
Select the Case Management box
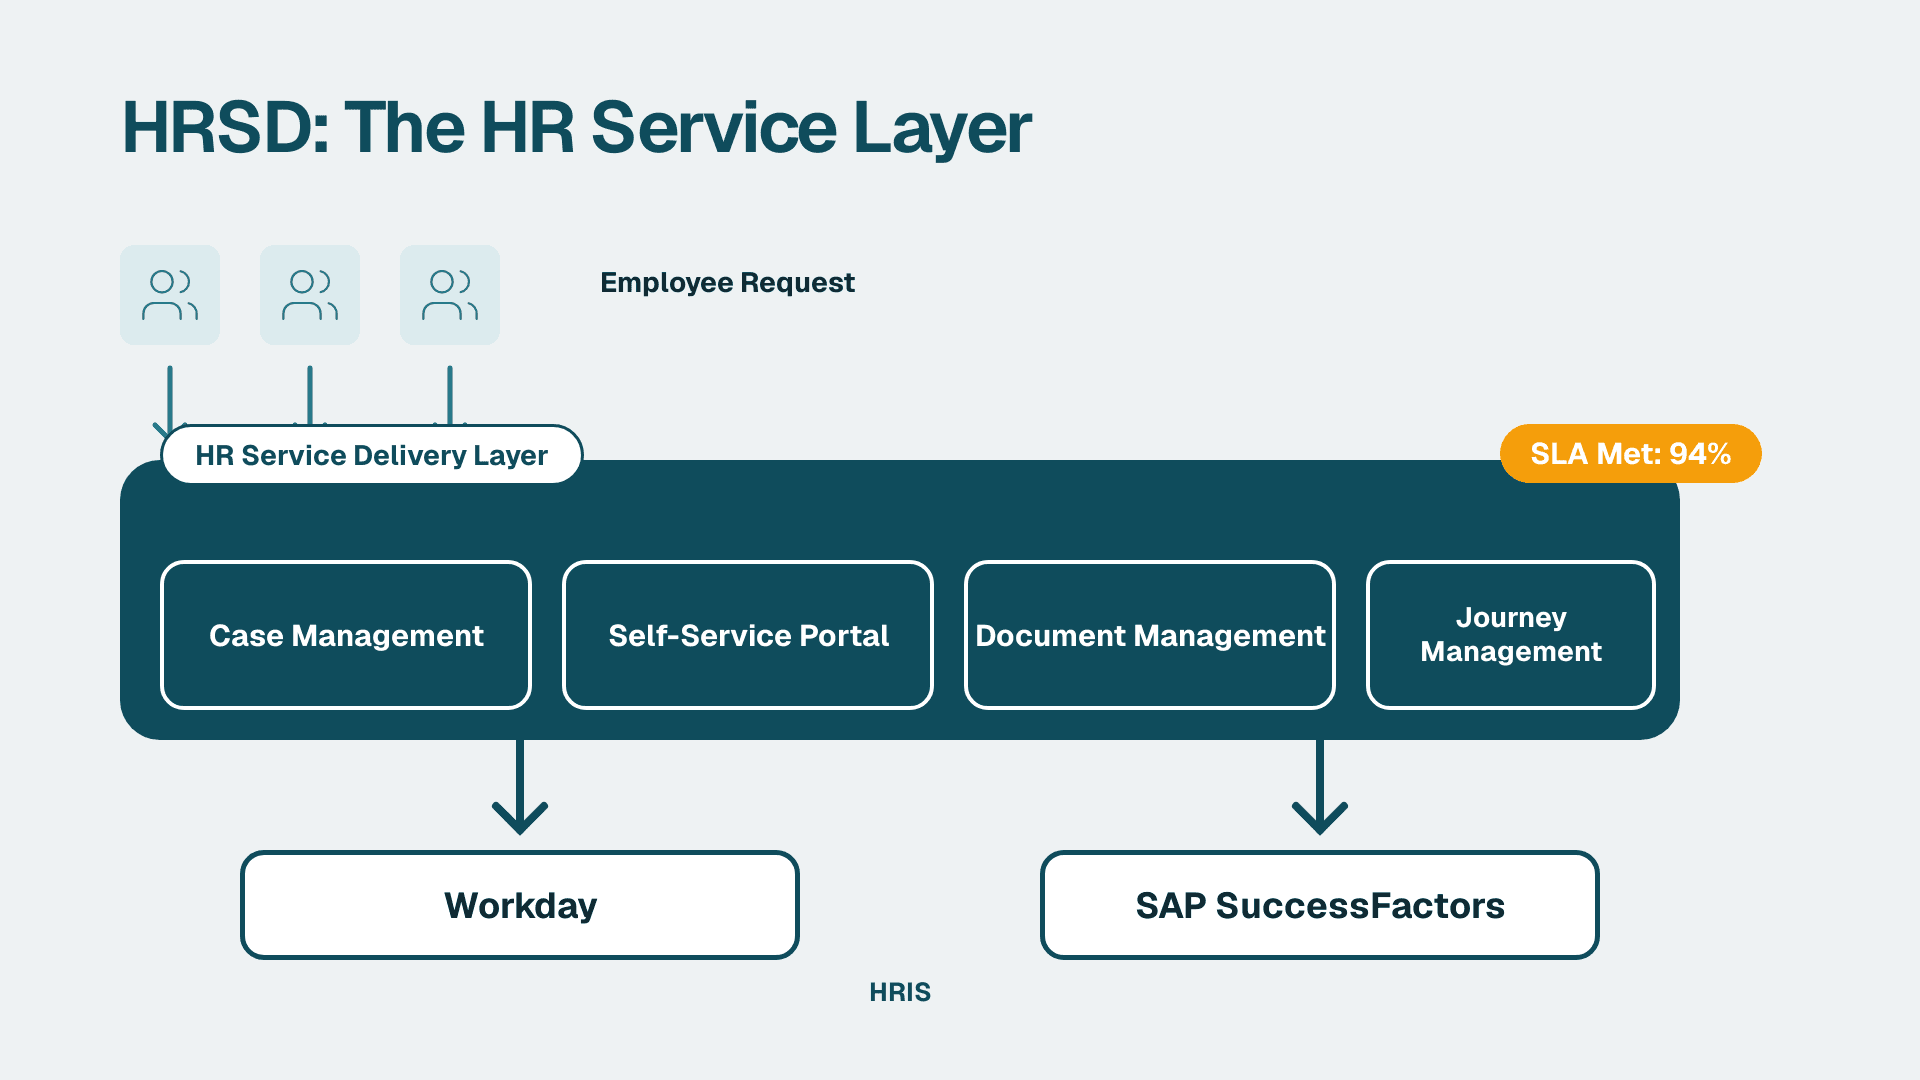click(346, 635)
